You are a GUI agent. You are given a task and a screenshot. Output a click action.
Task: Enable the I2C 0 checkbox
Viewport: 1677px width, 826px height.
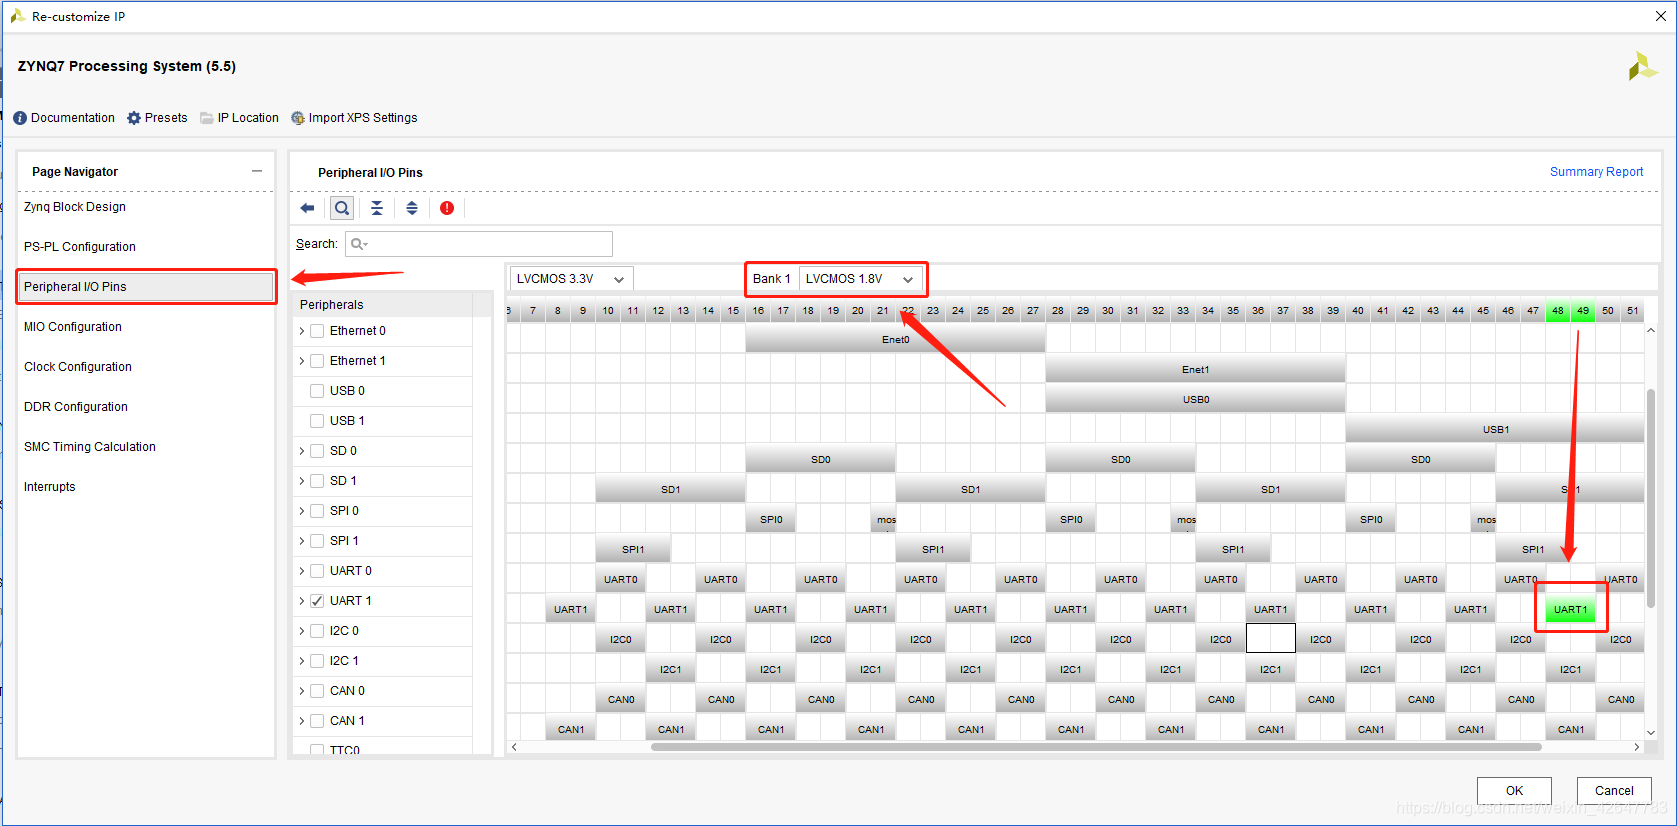317,631
